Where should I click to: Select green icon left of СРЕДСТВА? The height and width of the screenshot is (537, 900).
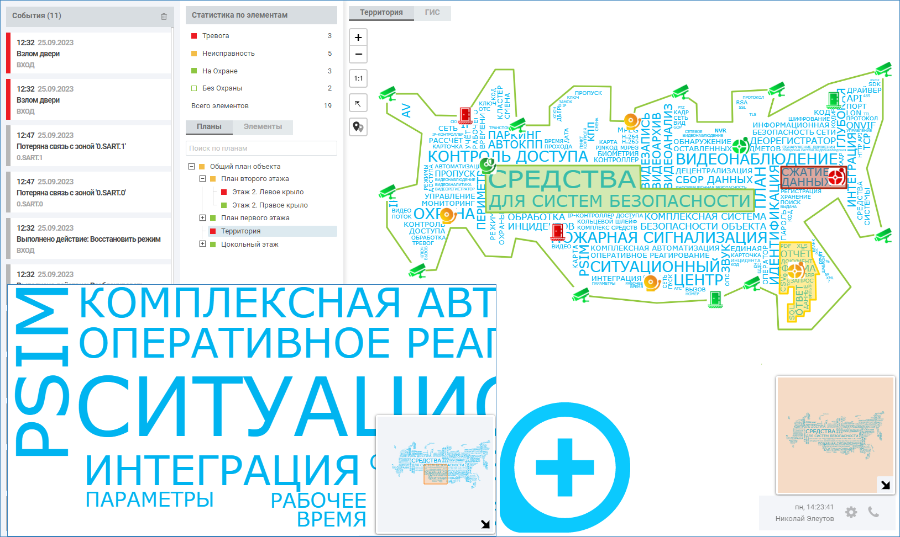488,166
